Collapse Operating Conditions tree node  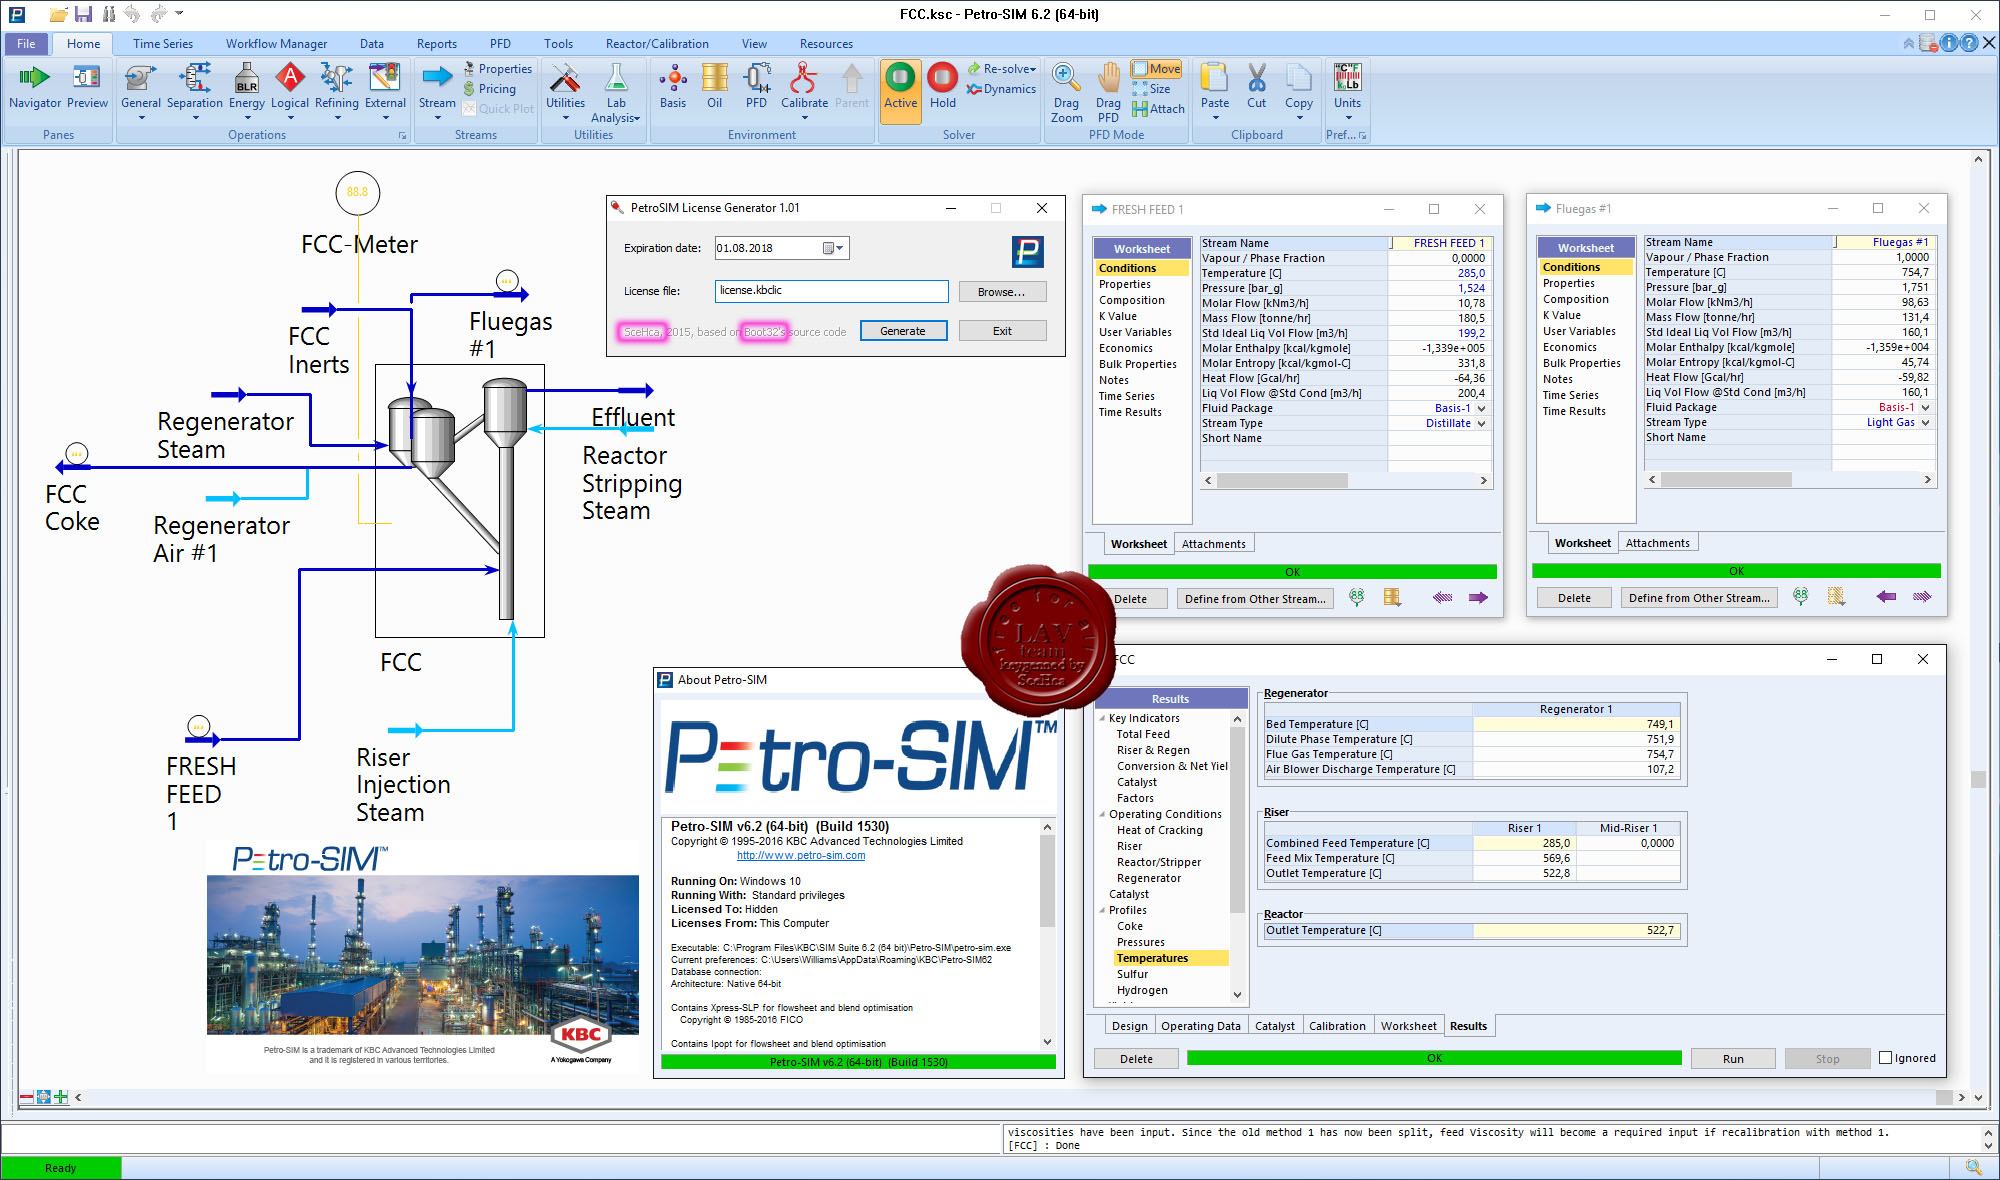click(1103, 814)
